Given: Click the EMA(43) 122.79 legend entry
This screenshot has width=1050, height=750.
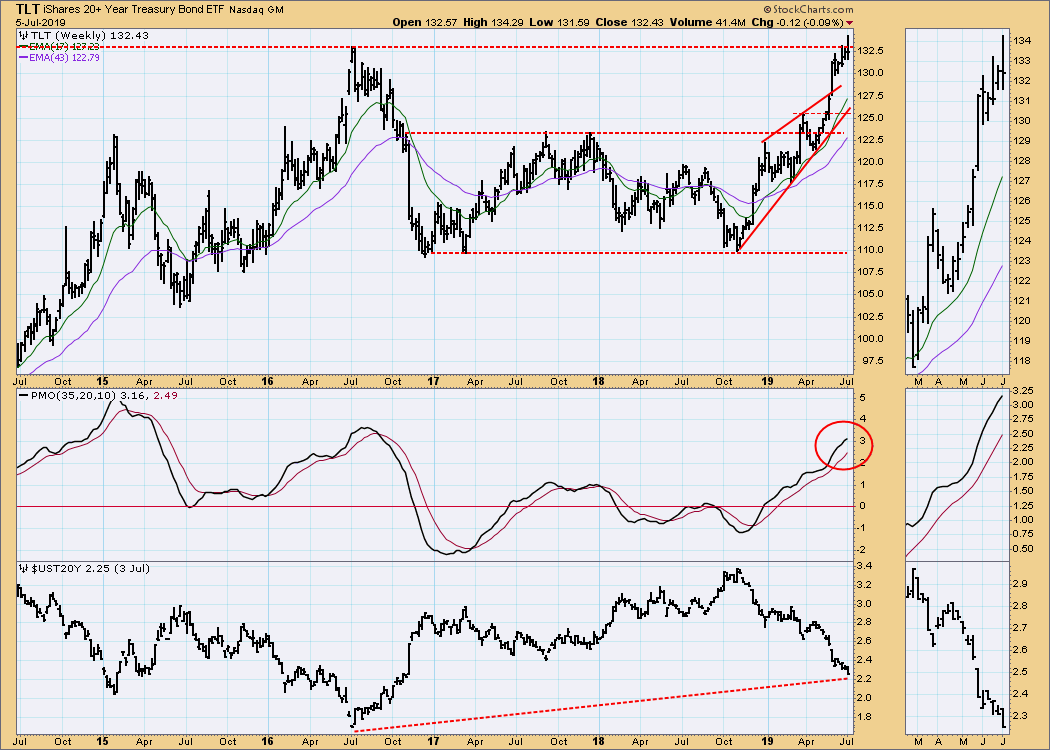Looking at the screenshot, I should (64, 58).
